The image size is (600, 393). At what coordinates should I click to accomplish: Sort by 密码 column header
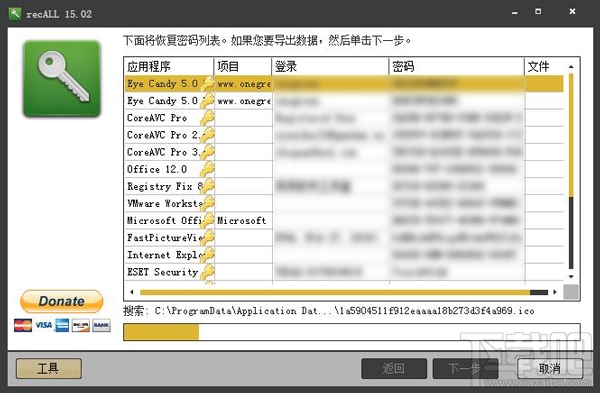pos(457,67)
